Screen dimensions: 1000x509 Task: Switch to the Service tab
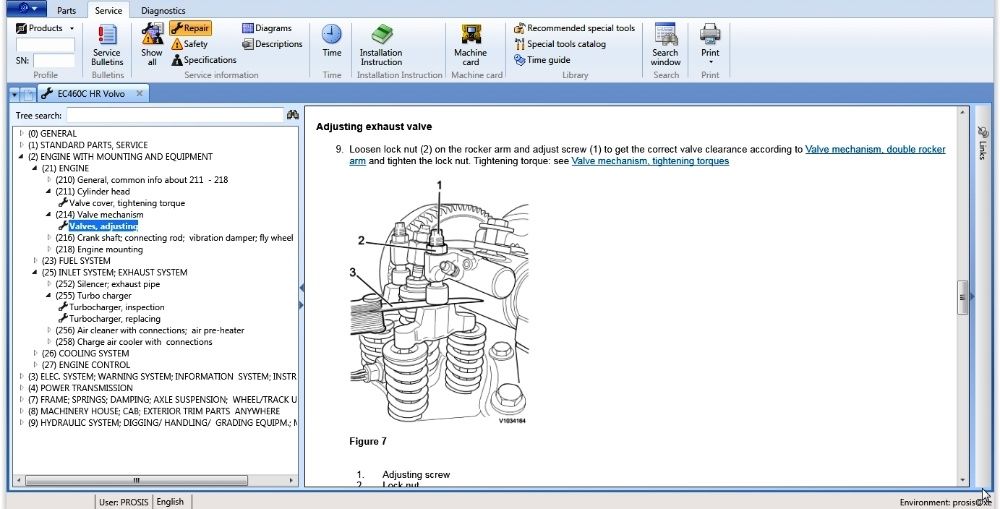(108, 10)
